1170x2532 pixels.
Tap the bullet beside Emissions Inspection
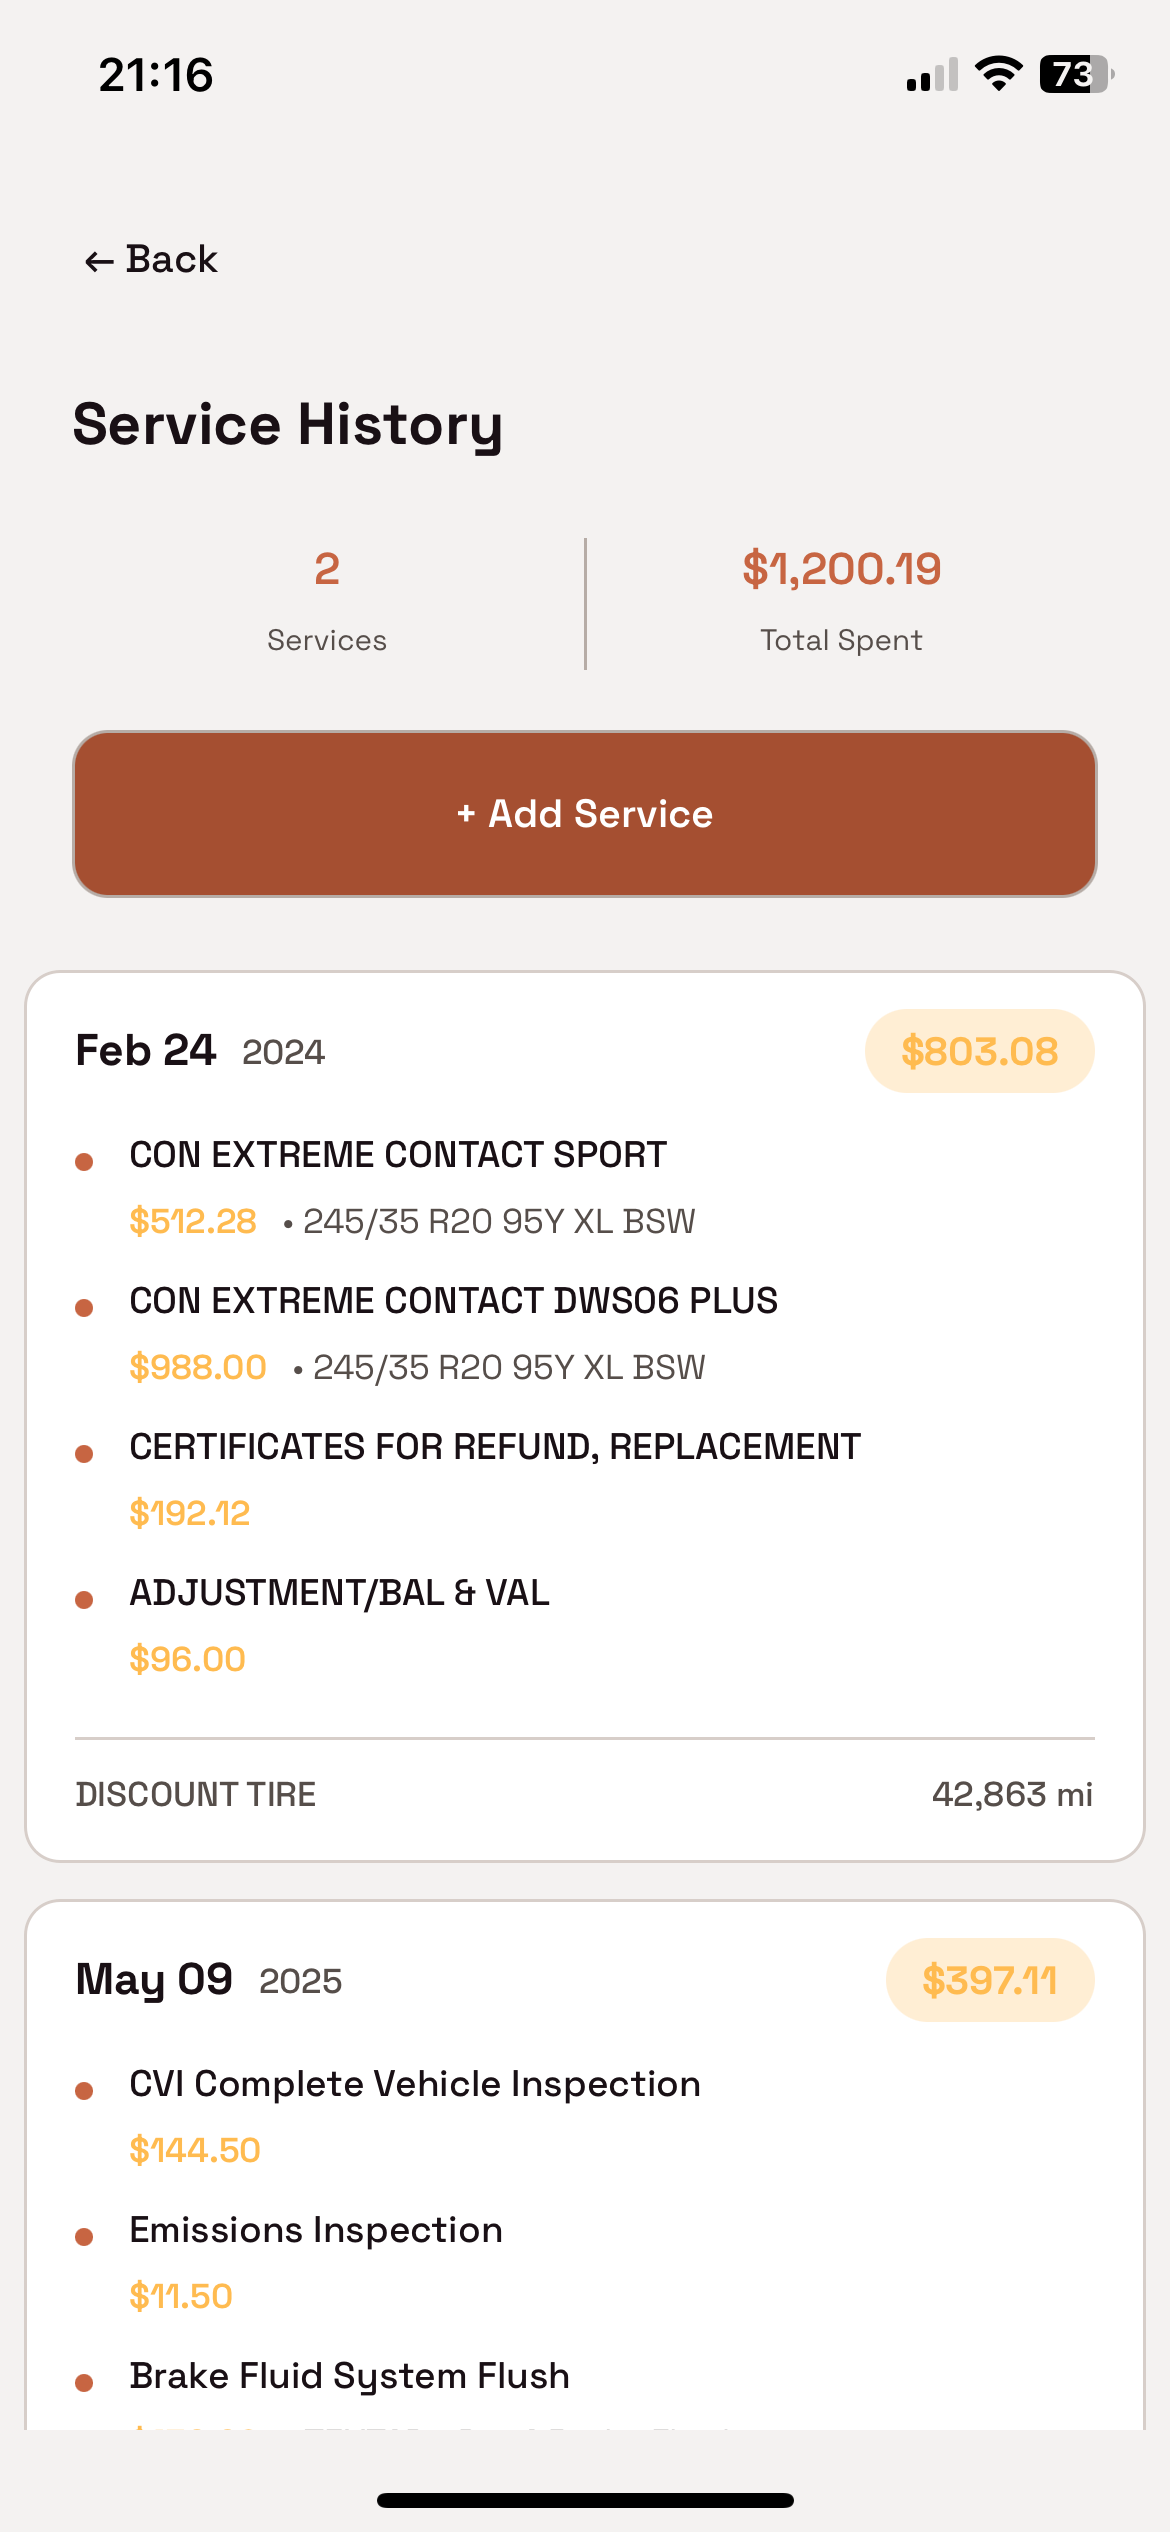point(84,2237)
